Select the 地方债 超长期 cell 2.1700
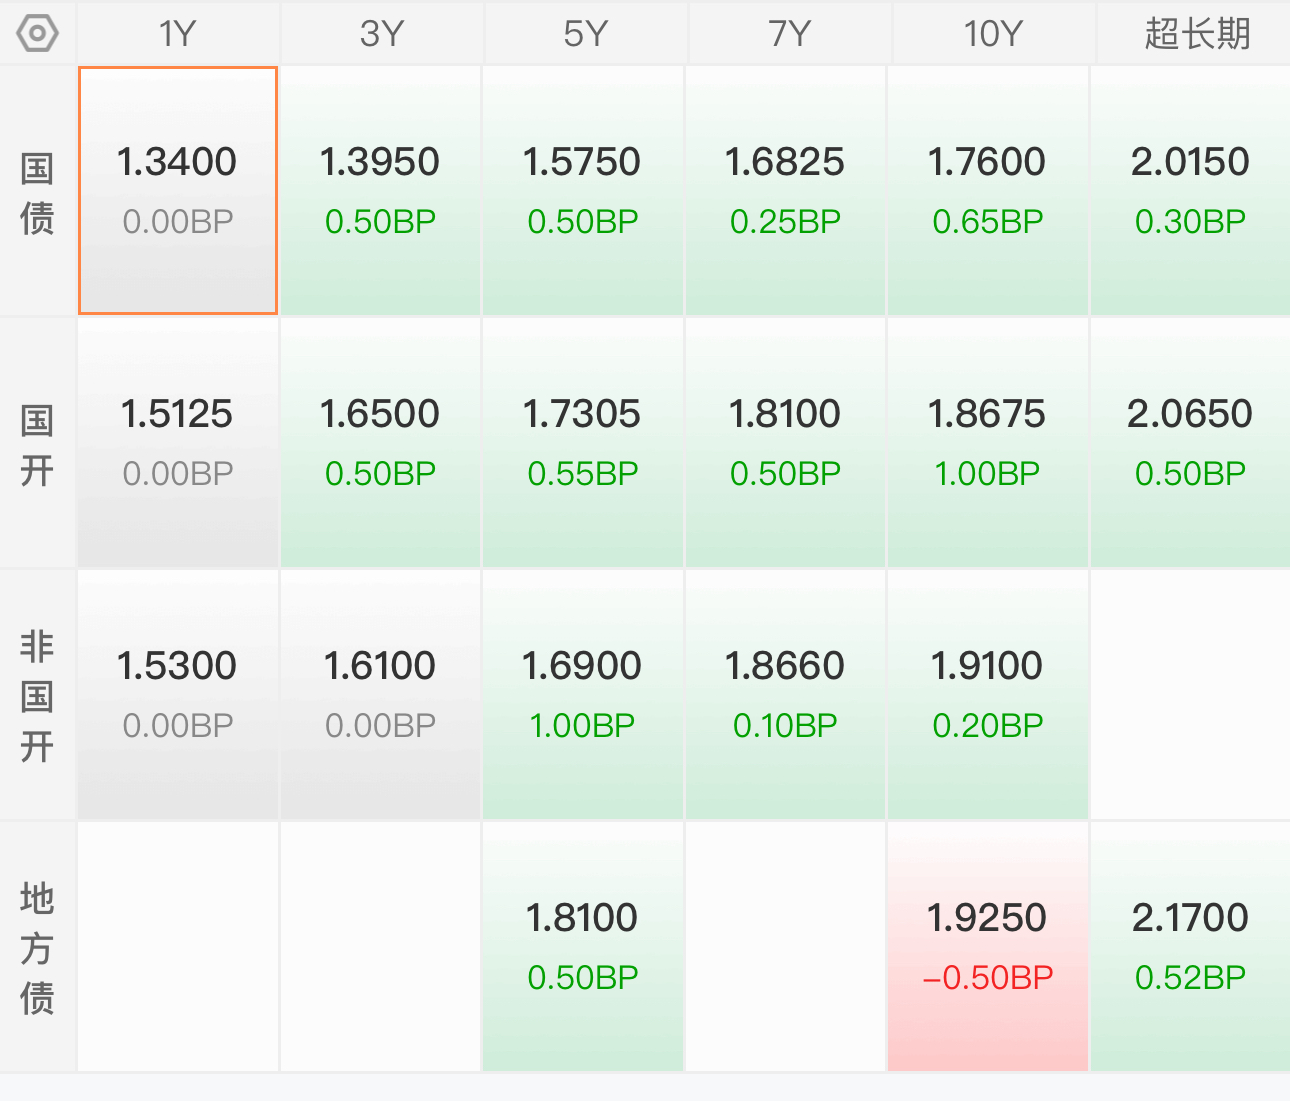This screenshot has height=1101, width=1290. [1190, 947]
